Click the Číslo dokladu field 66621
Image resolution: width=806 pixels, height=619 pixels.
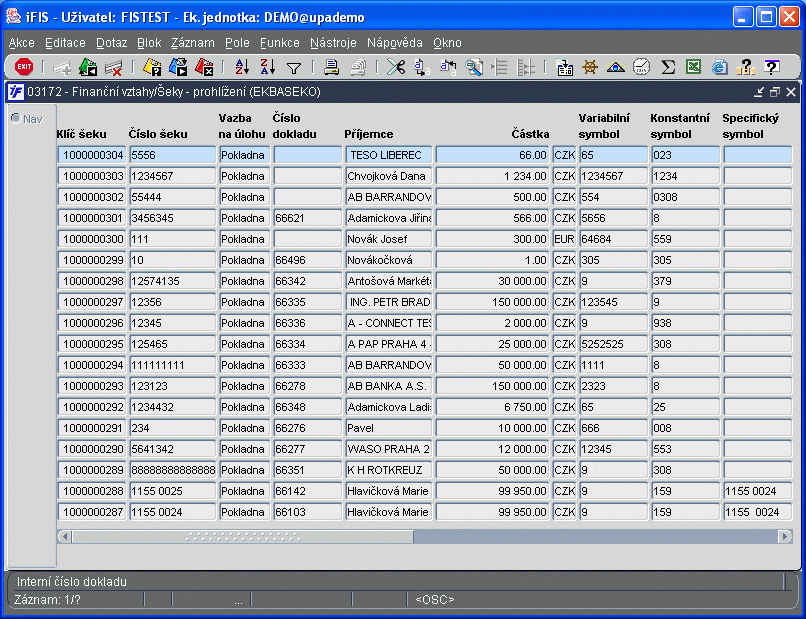(307, 218)
